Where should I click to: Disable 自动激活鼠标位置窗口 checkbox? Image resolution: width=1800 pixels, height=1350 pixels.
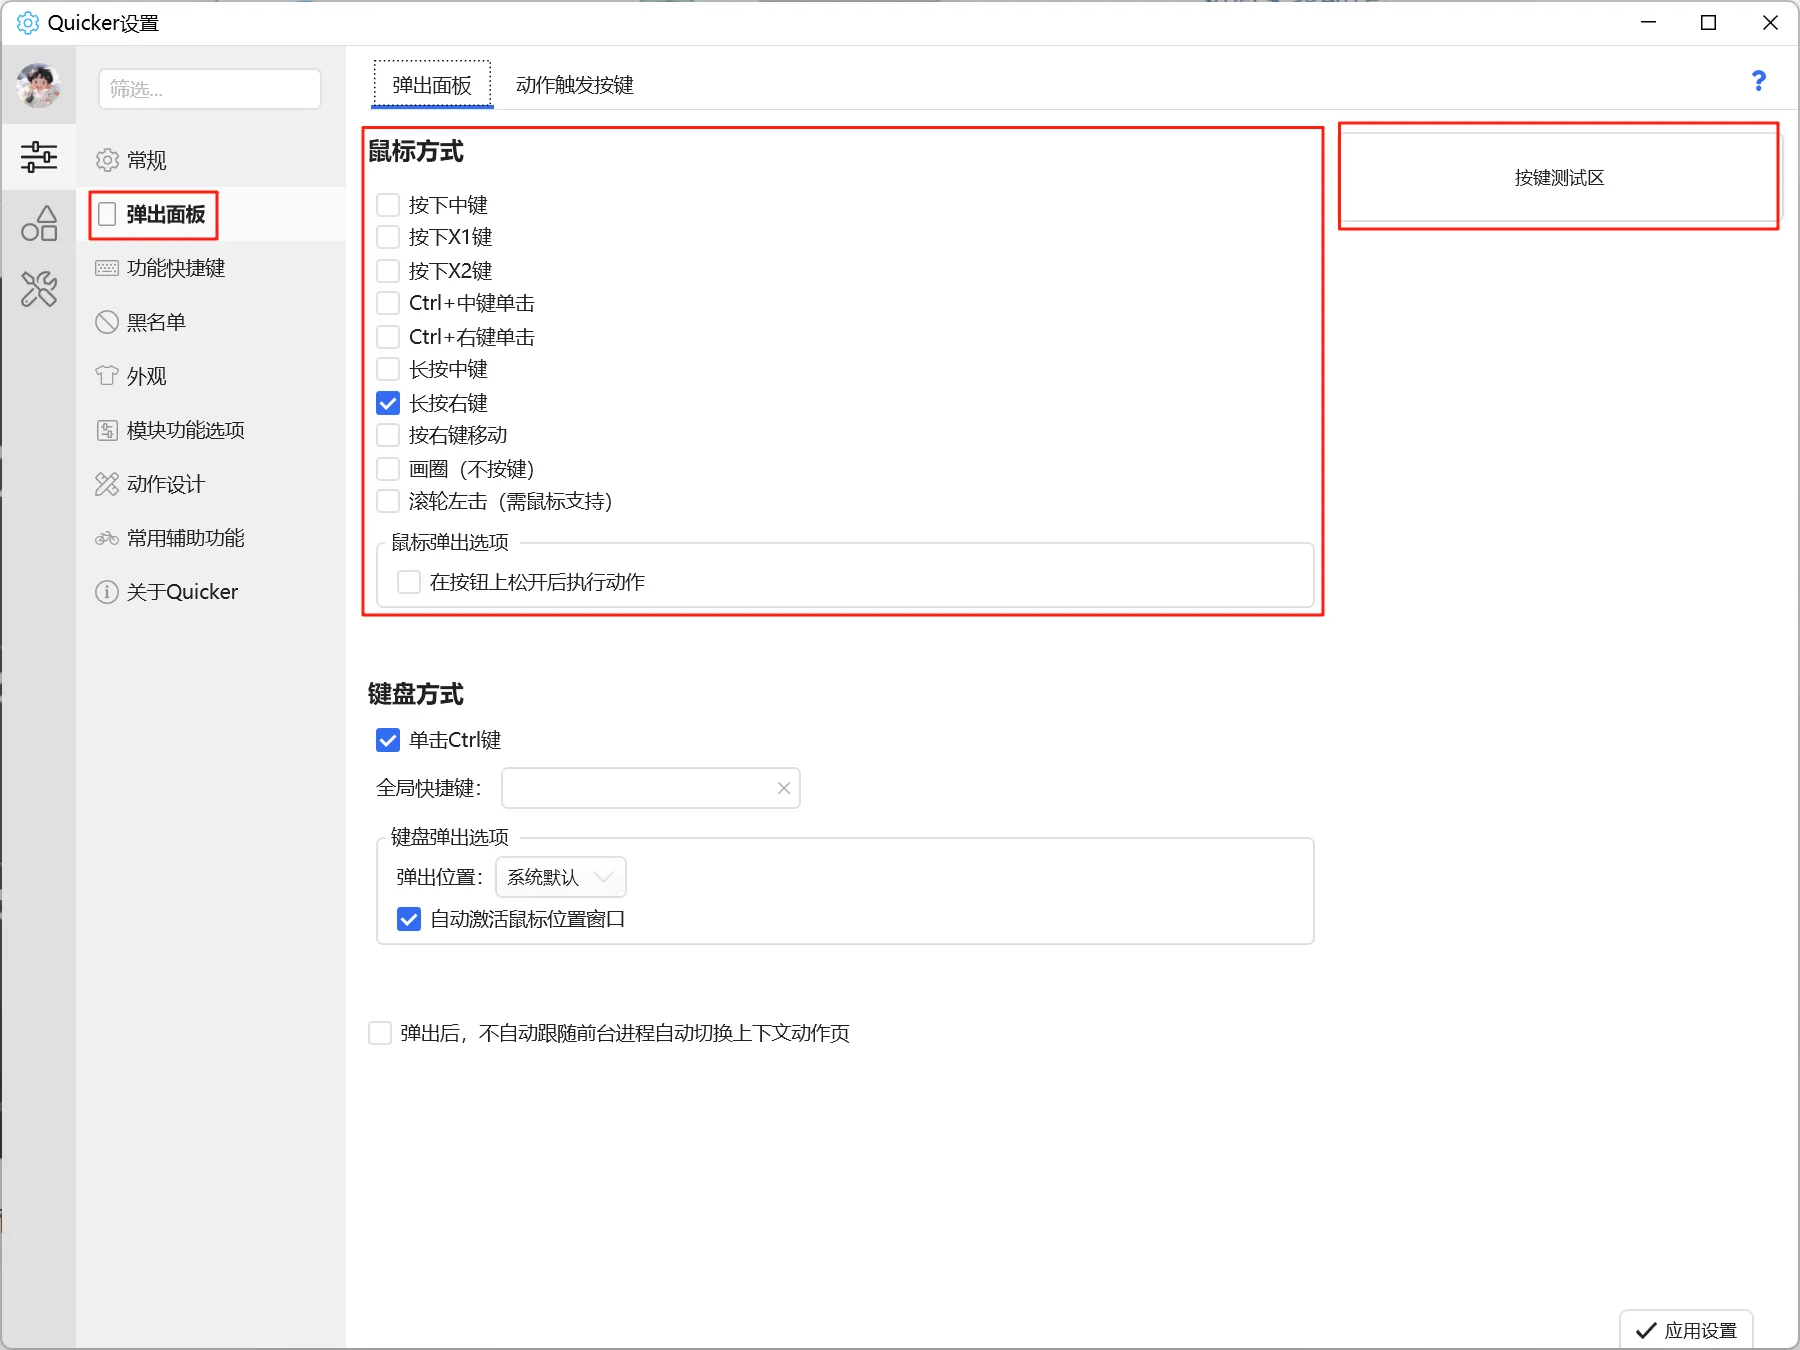409,919
